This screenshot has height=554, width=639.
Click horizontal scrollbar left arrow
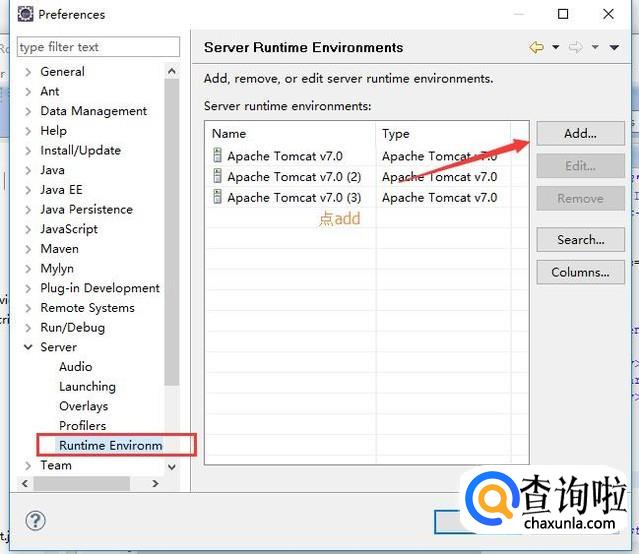click(25, 483)
